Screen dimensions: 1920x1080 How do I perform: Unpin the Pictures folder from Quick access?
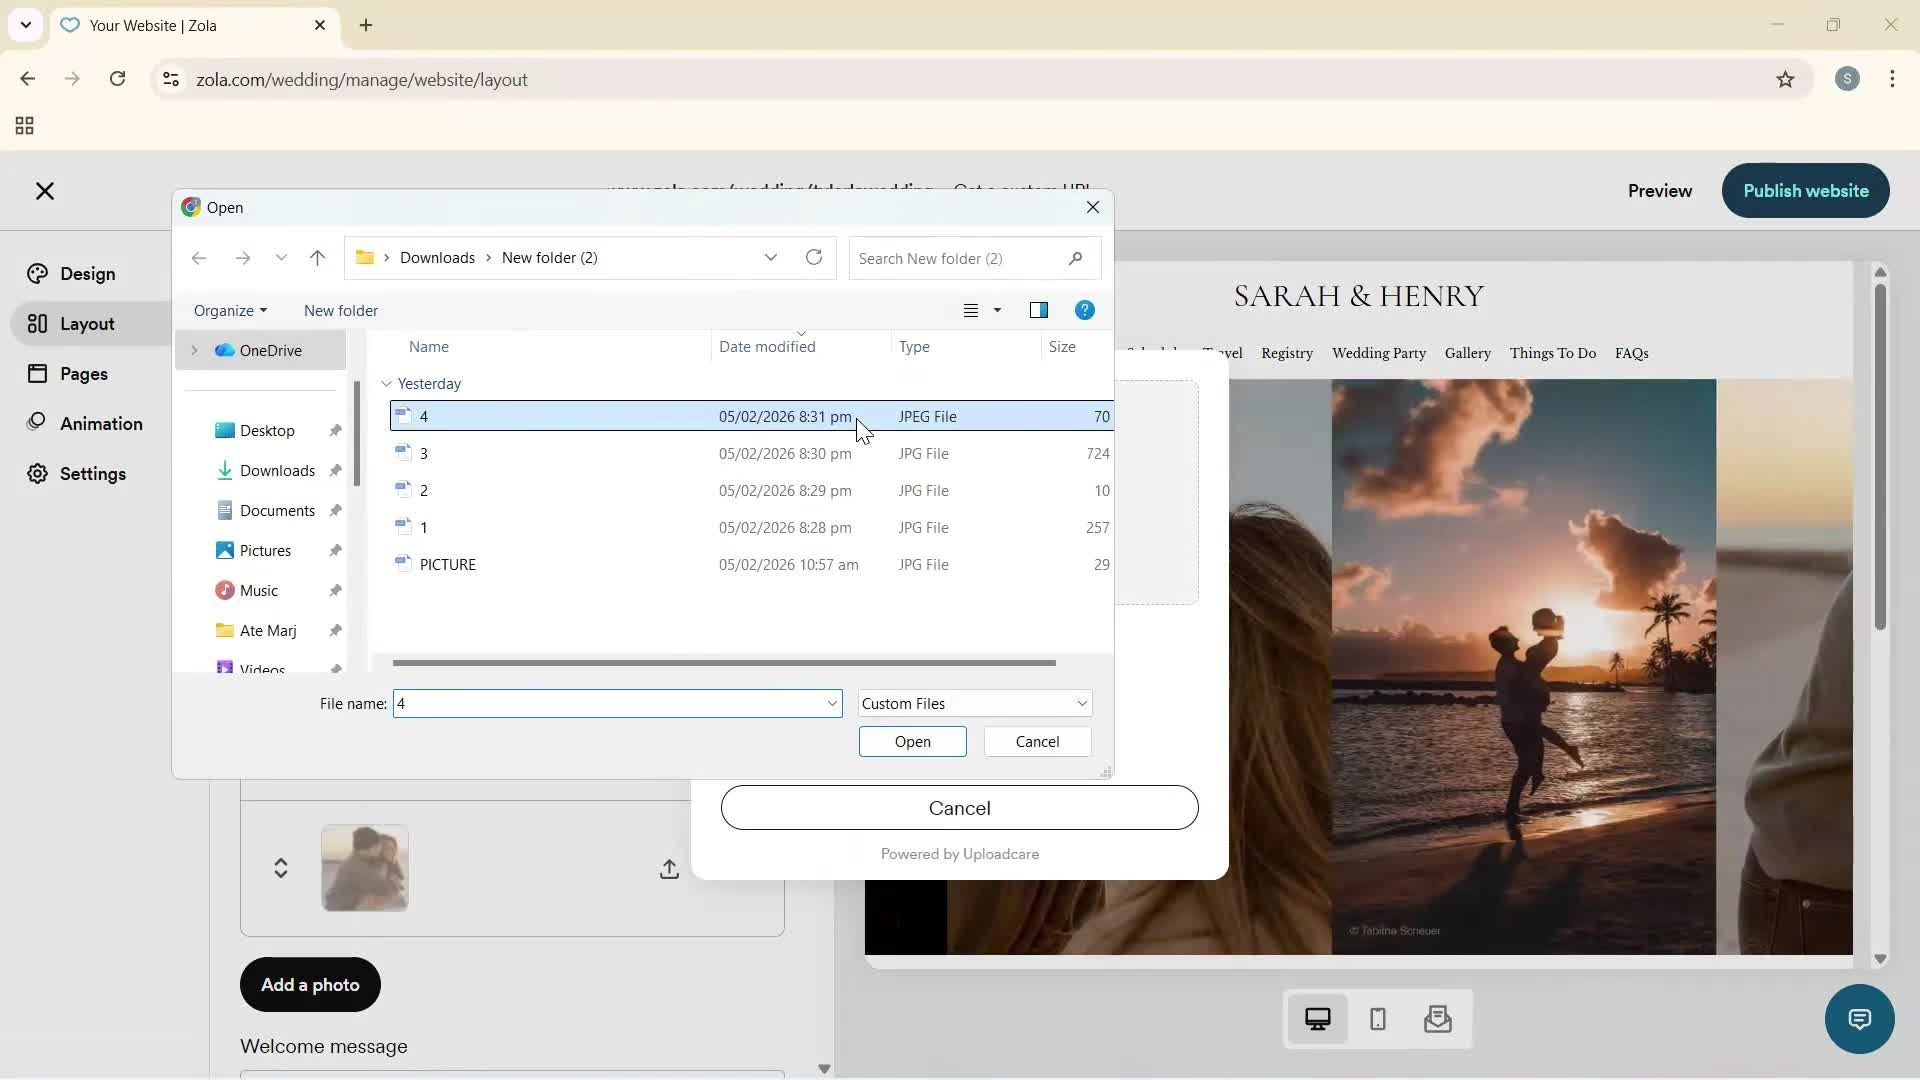[x=336, y=550]
